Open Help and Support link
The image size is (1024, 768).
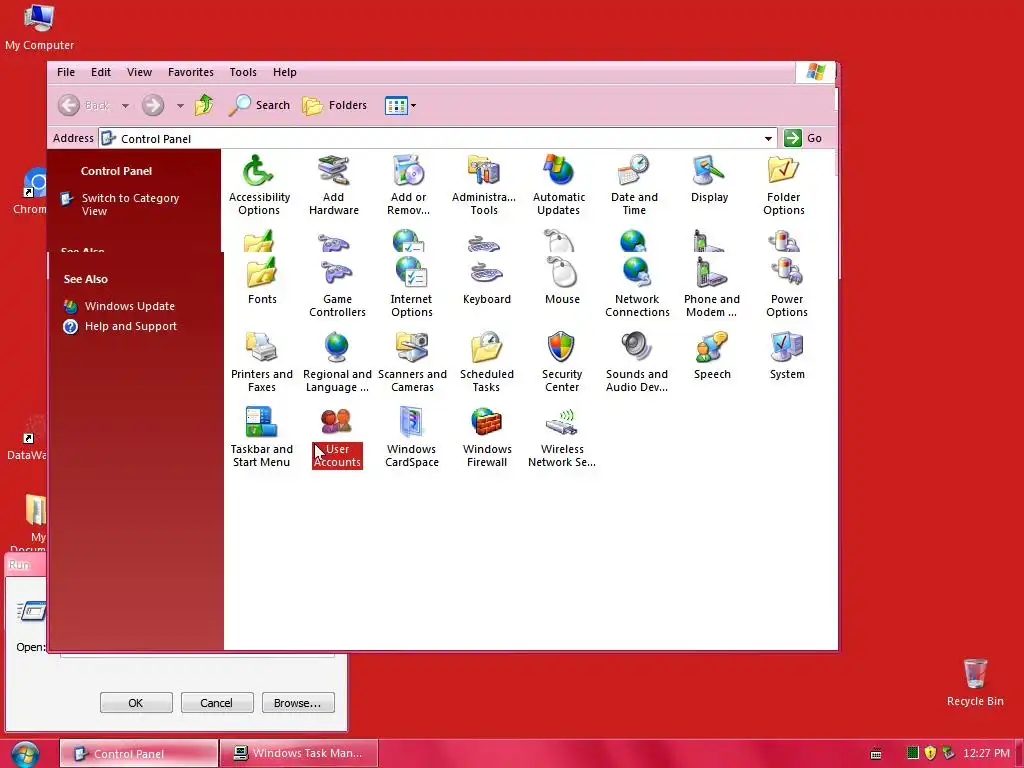[131, 327]
